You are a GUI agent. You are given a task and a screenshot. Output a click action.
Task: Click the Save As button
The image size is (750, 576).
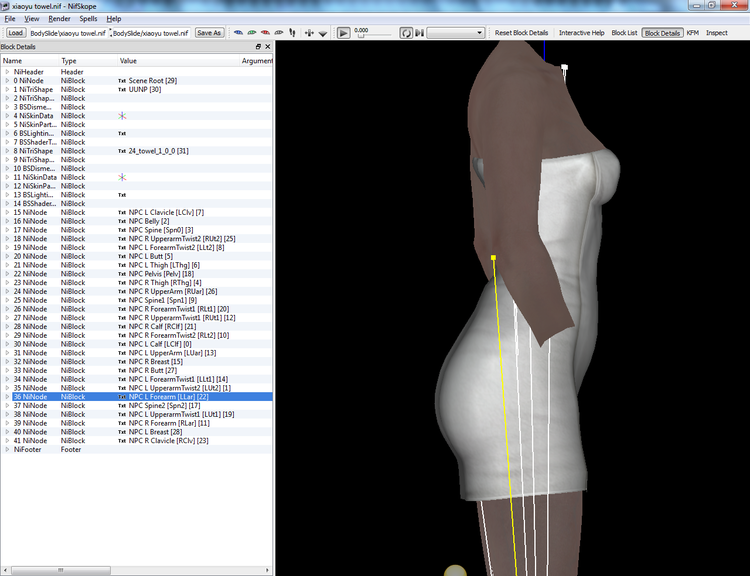[209, 33]
